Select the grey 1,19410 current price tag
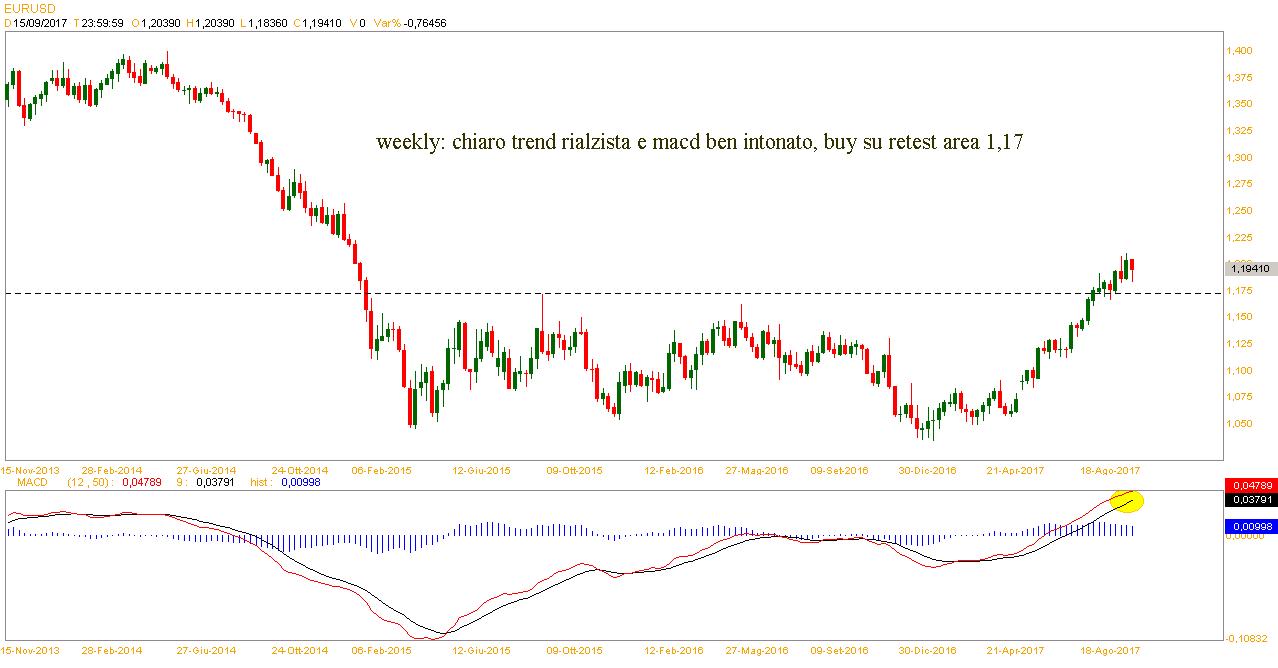Image resolution: width=1278 pixels, height=668 pixels. tap(1248, 268)
